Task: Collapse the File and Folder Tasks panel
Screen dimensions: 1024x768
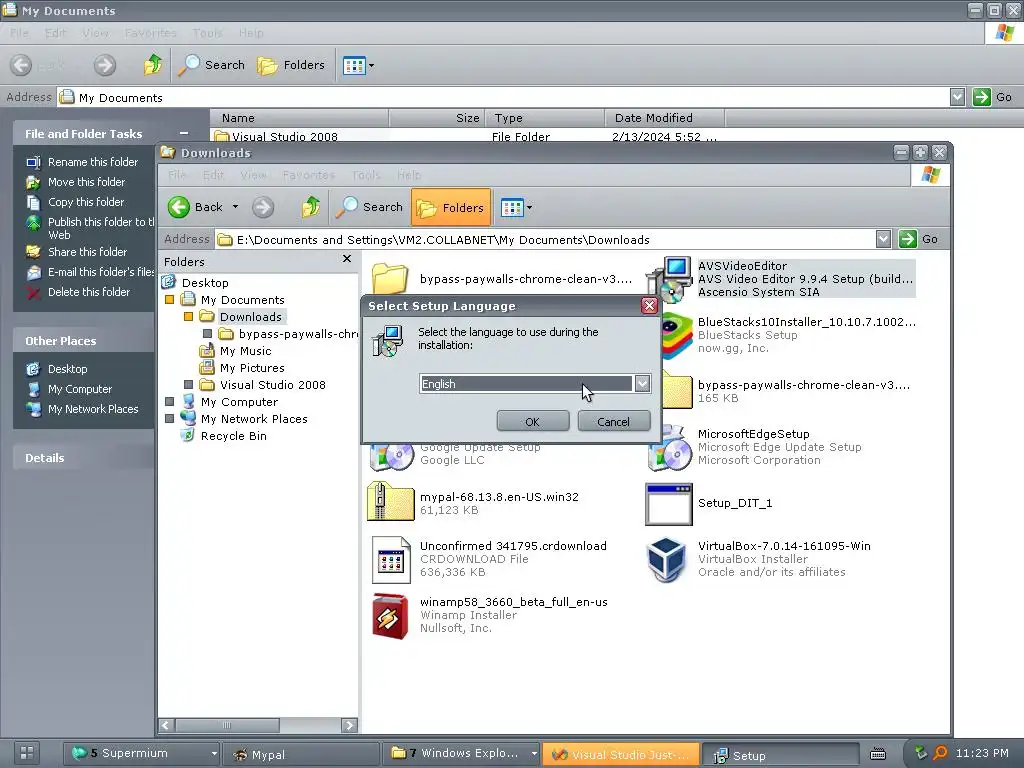Action: [184, 133]
